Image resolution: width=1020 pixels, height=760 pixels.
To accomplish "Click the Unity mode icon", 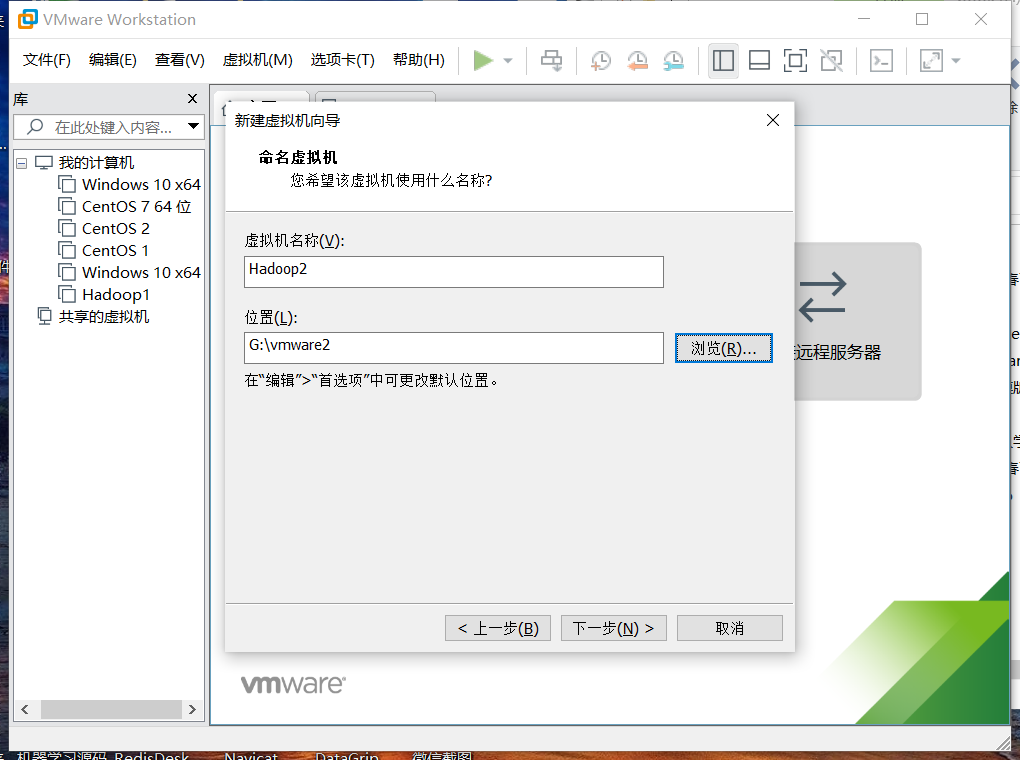I will tap(831, 61).
